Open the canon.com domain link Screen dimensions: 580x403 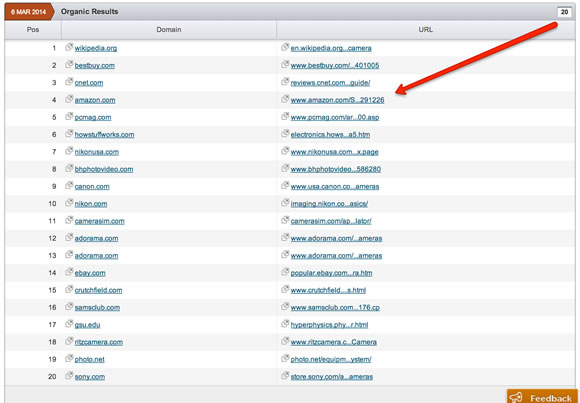coord(92,187)
